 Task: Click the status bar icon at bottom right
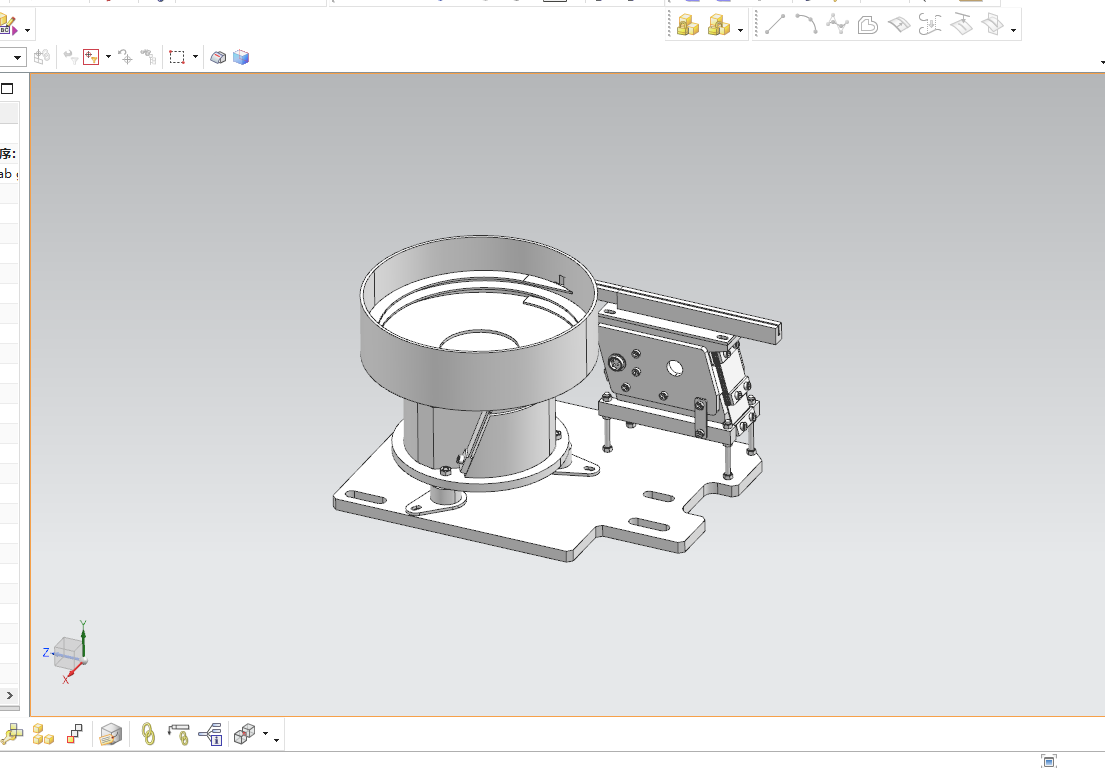point(1049,761)
